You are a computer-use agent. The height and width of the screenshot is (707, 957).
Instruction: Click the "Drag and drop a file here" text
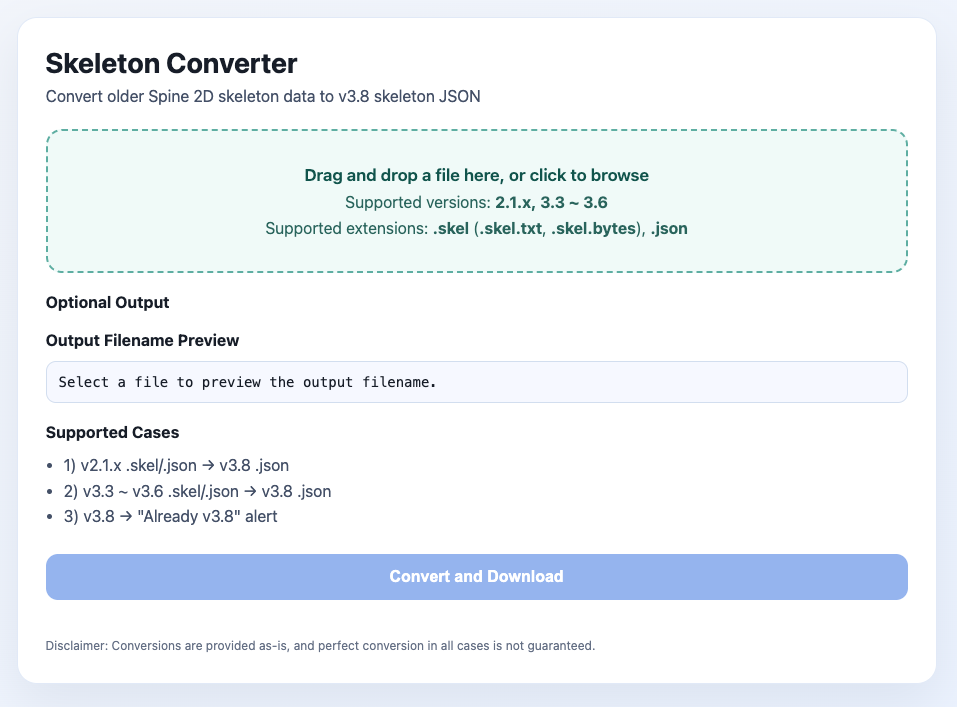click(x=476, y=175)
